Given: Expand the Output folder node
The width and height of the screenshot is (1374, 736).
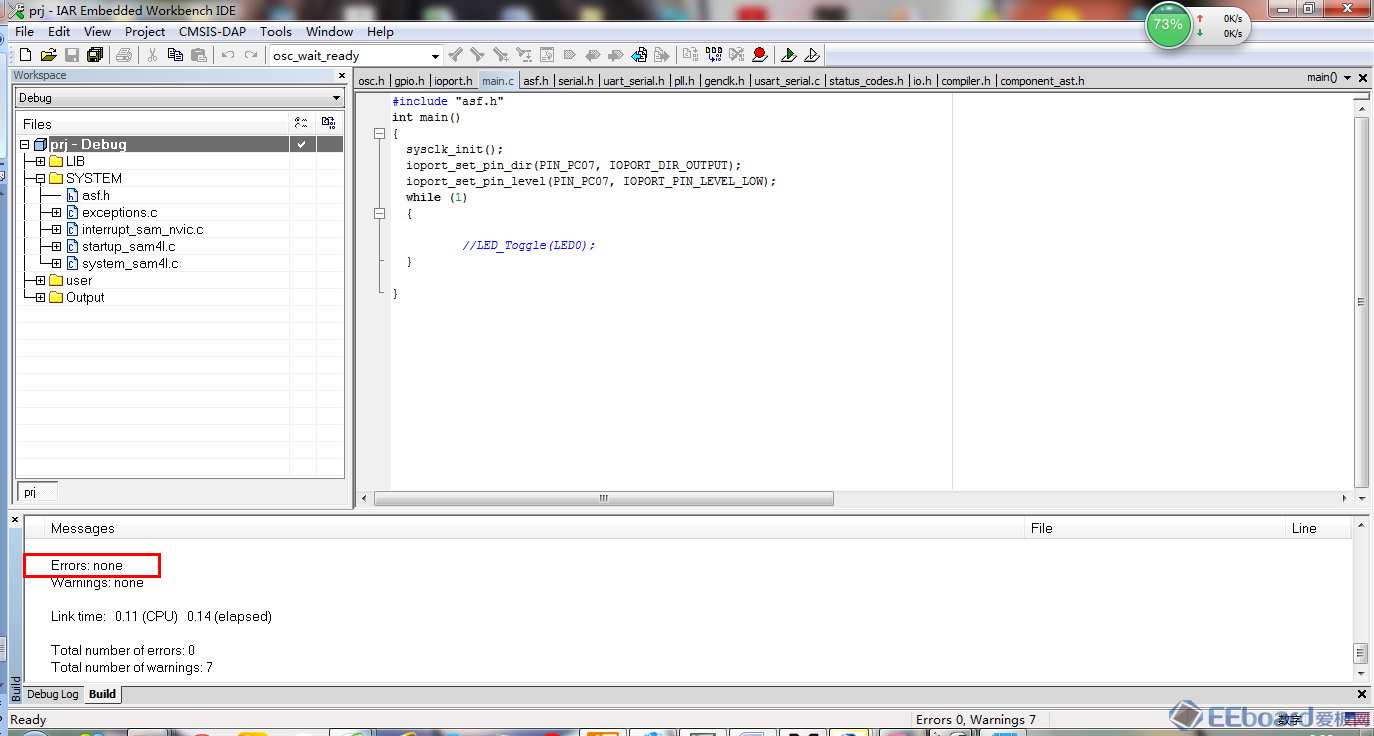Looking at the screenshot, I should (40, 297).
